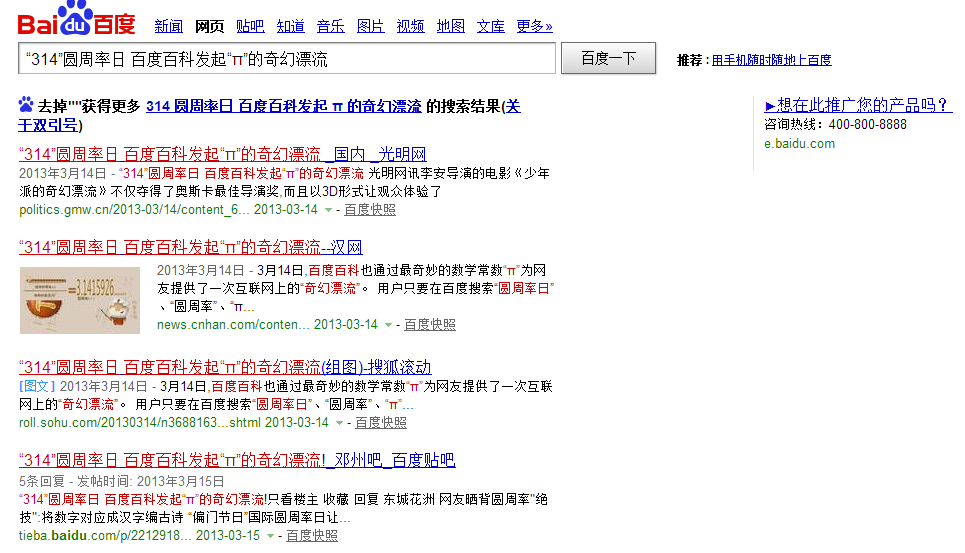This screenshot has height=553, width=965.
Task: Click the 5条回复 - 发帖时间 line
Action: pyautogui.click(x=121, y=481)
